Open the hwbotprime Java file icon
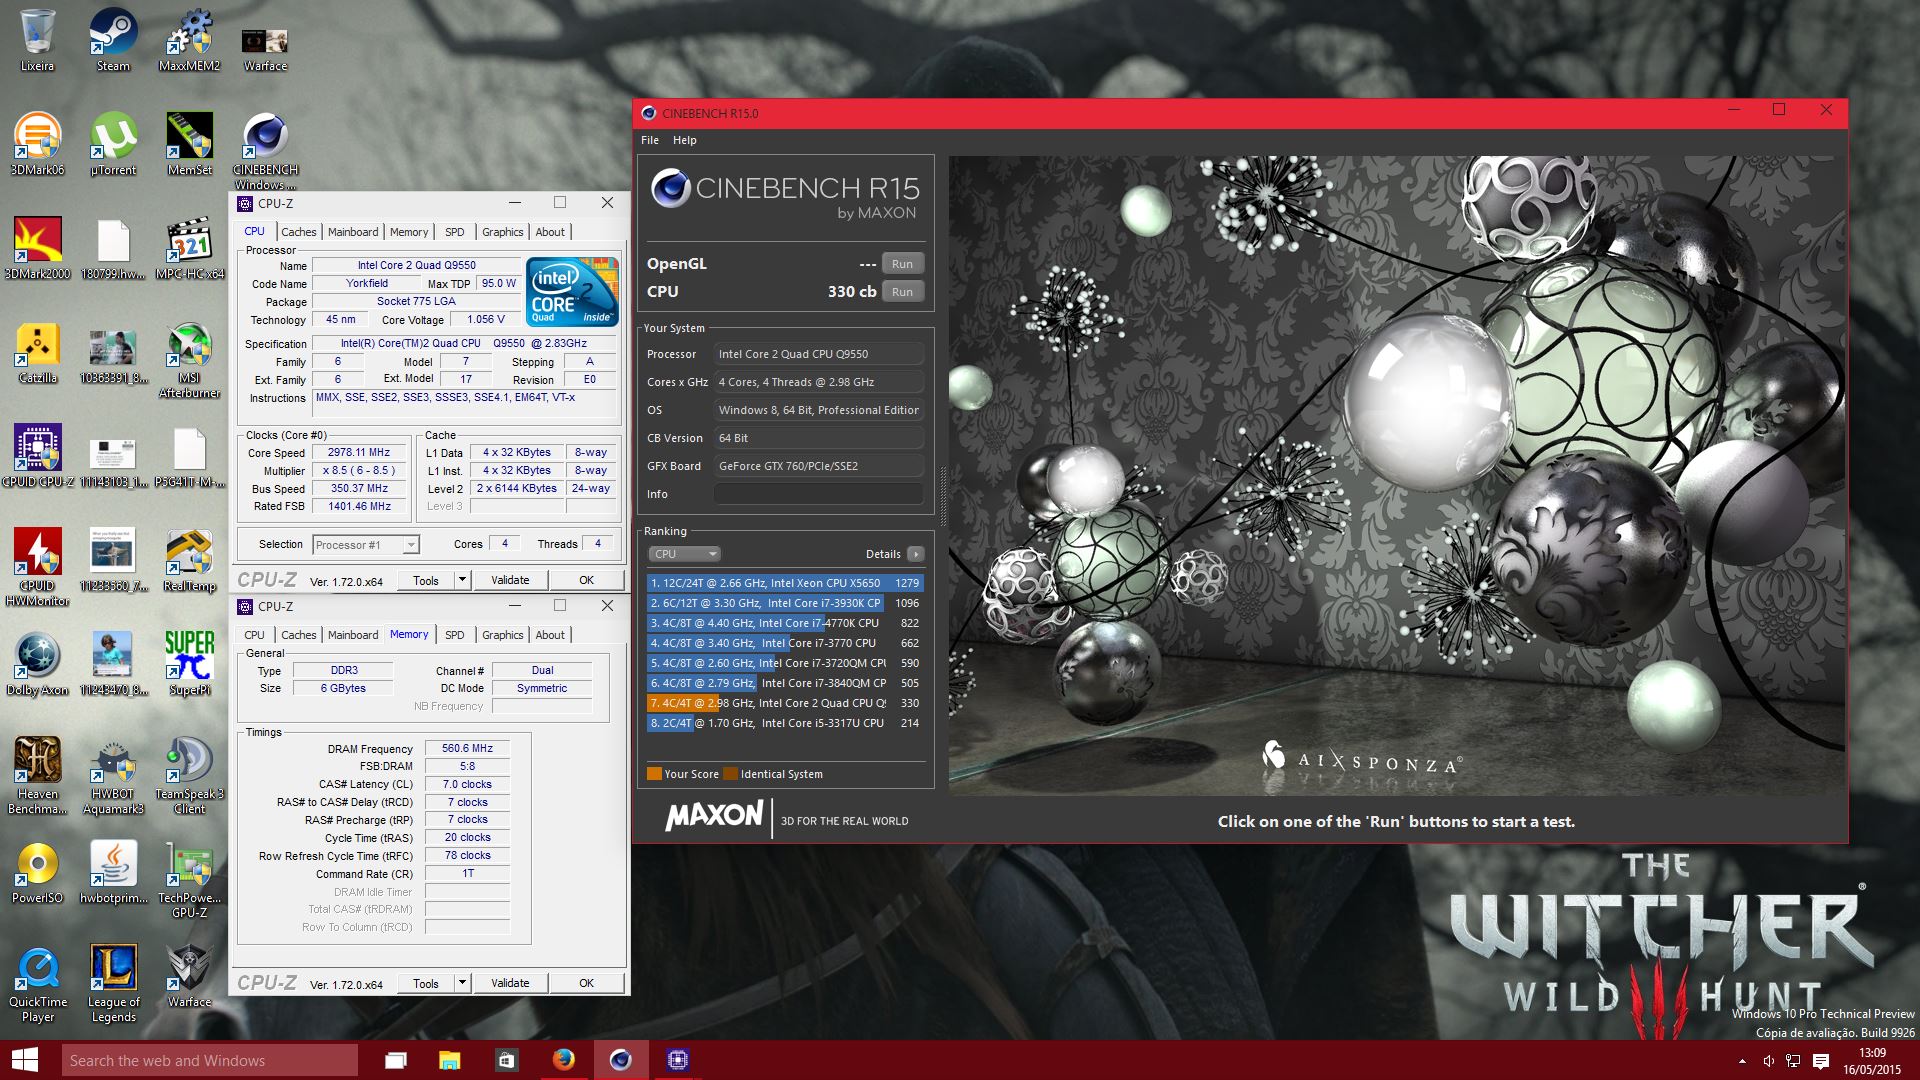The width and height of the screenshot is (1920, 1080). pyautogui.click(x=113, y=872)
